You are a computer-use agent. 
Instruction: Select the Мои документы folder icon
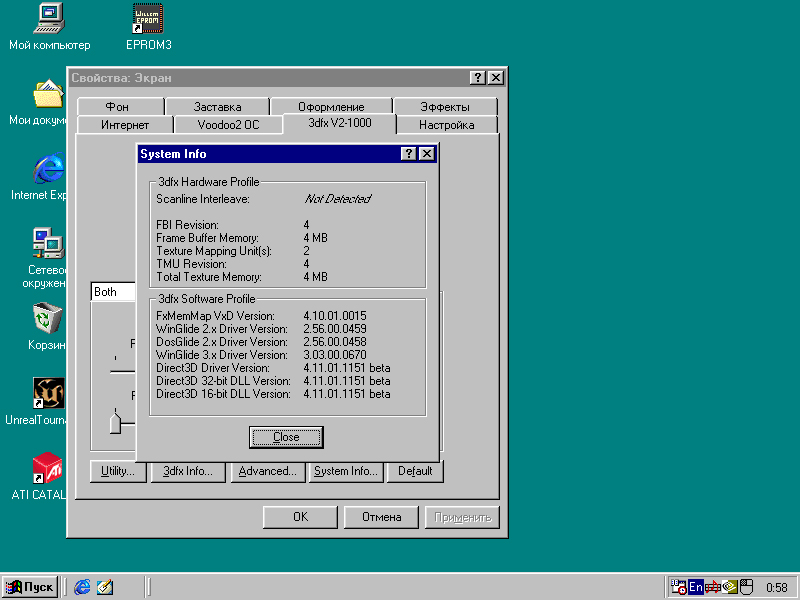(49, 93)
